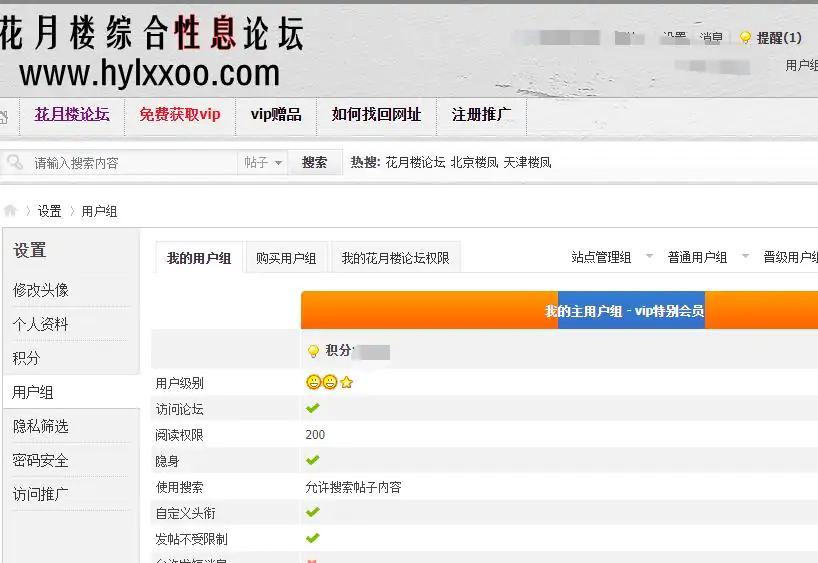The height and width of the screenshot is (563, 818).
Task: Open the 注册推广 nav item
Action: coord(482,114)
